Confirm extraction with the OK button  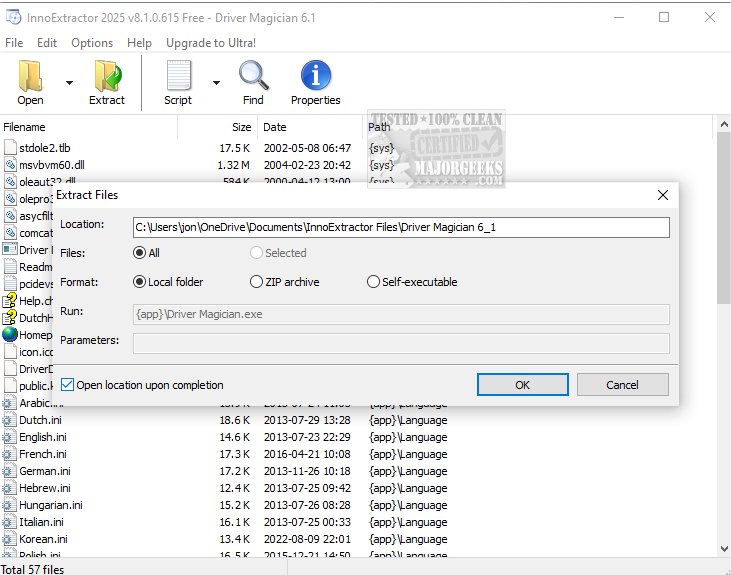(x=523, y=385)
